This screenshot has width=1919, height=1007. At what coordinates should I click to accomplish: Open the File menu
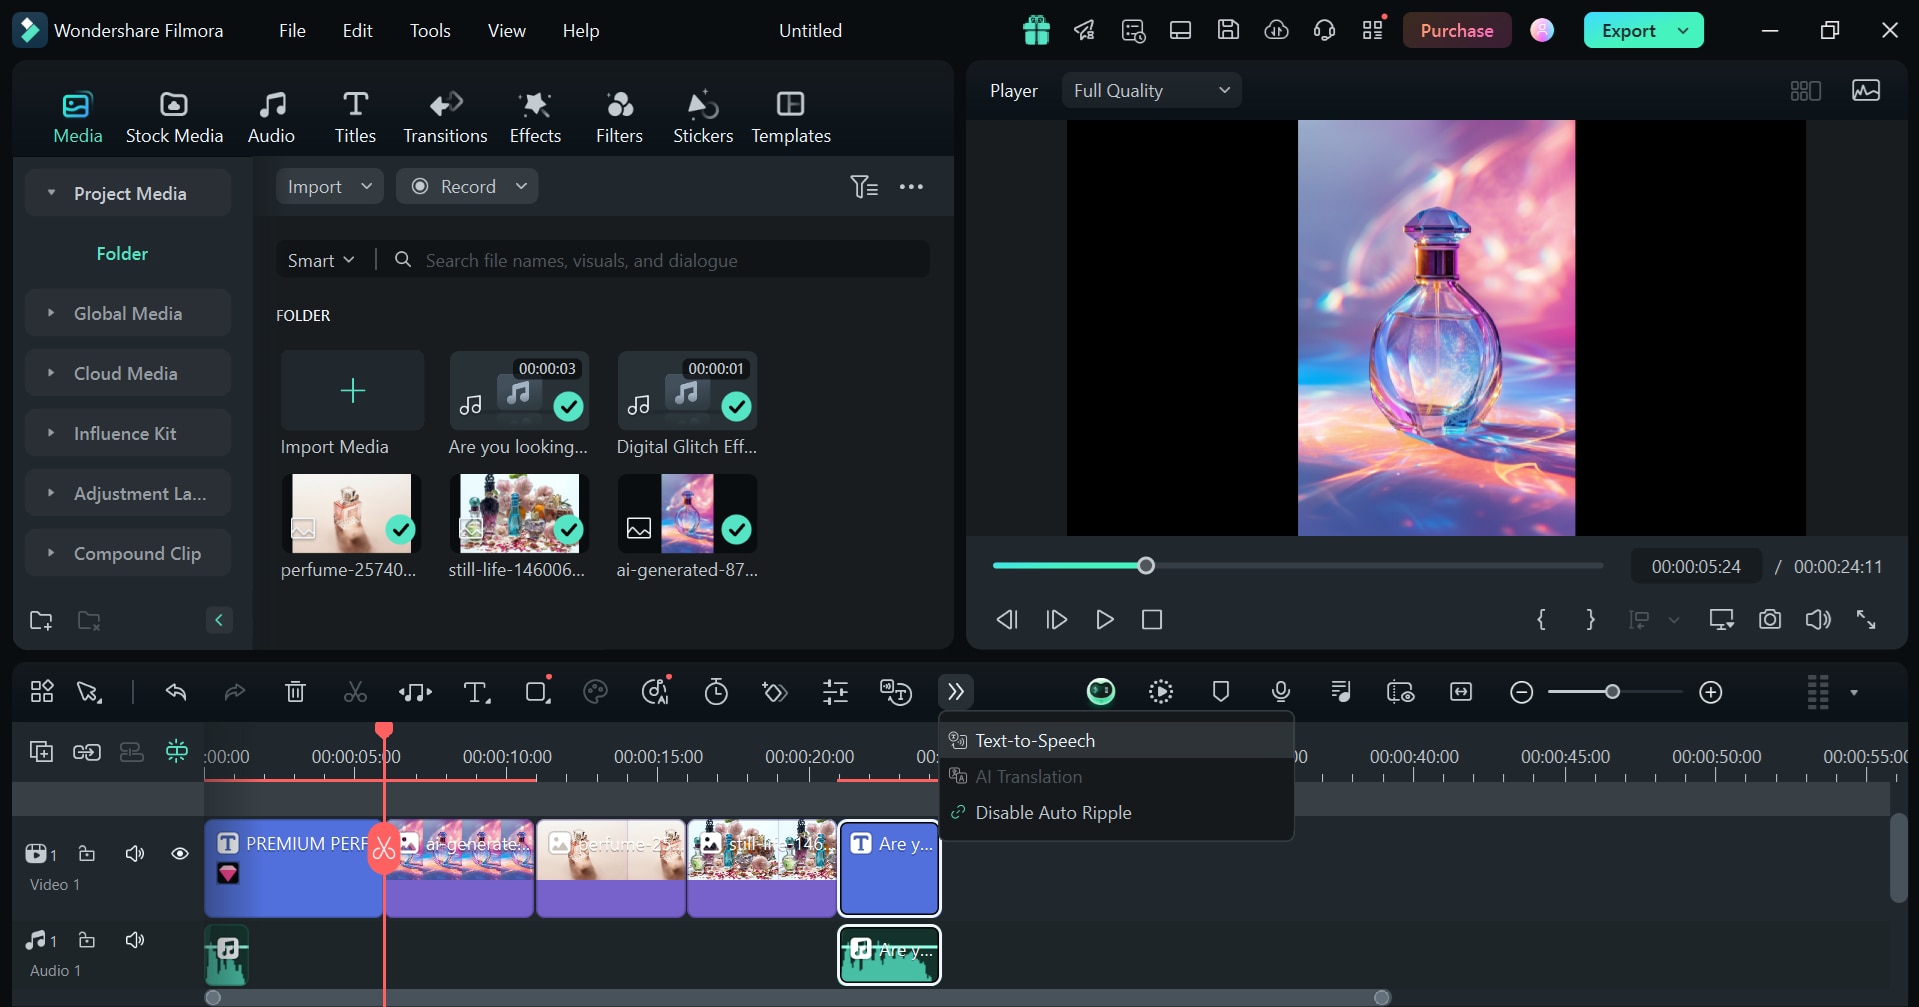[x=292, y=31]
